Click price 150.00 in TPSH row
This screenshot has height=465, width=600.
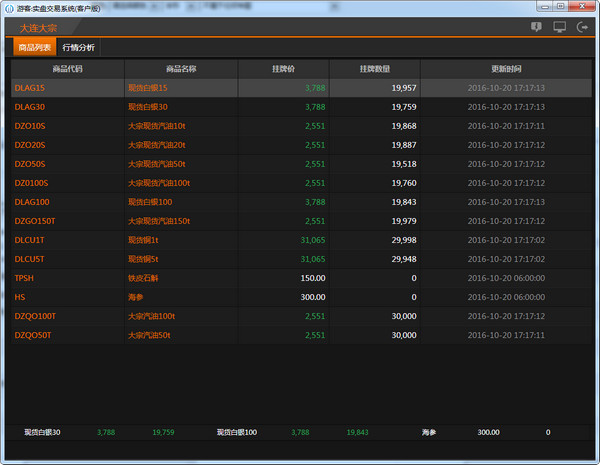(x=313, y=278)
